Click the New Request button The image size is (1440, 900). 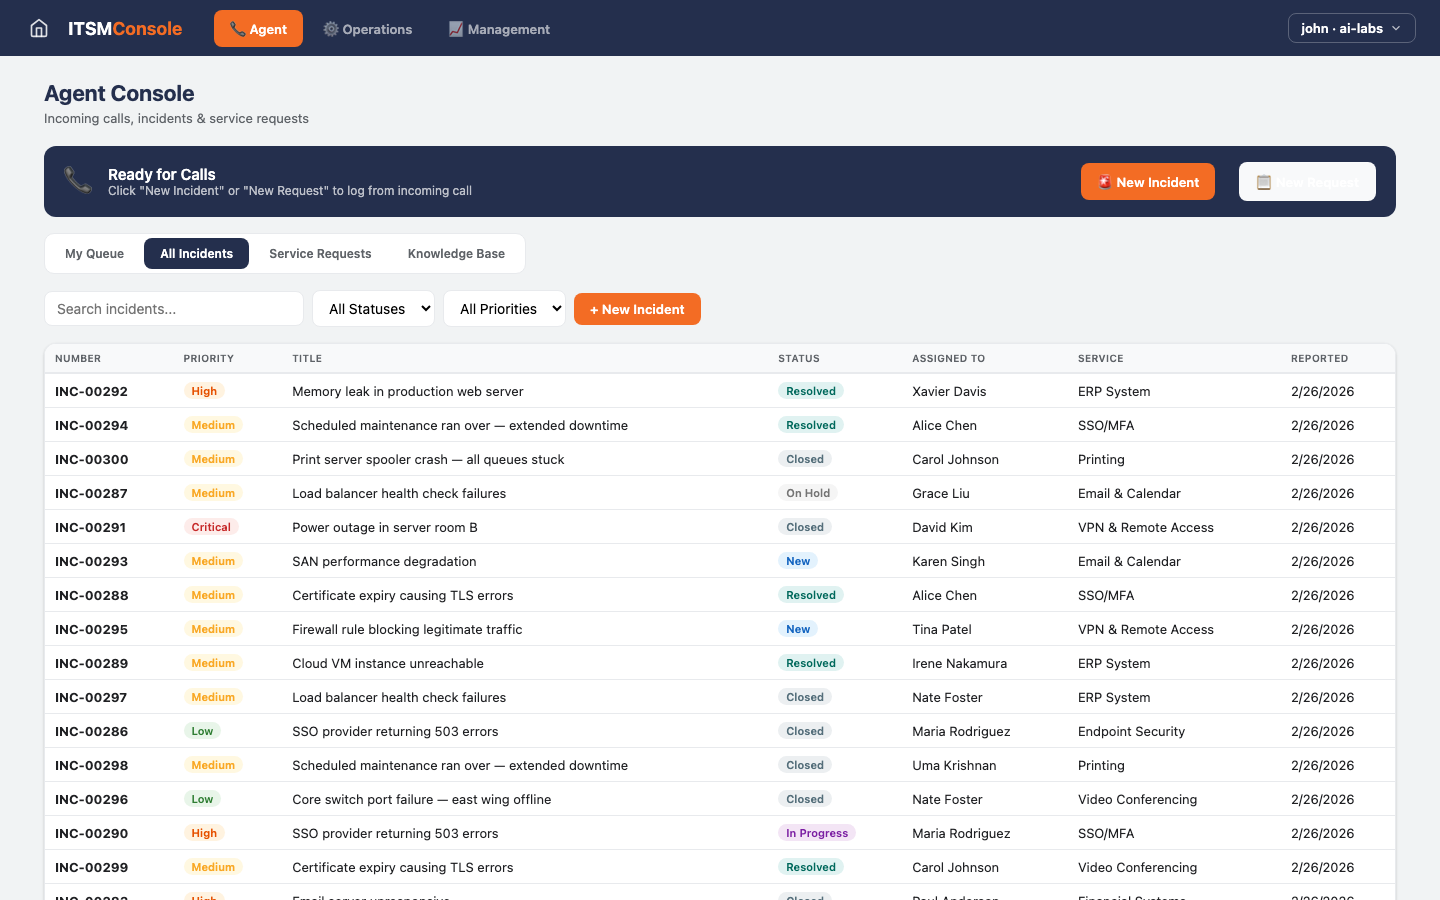pos(1307,181)
